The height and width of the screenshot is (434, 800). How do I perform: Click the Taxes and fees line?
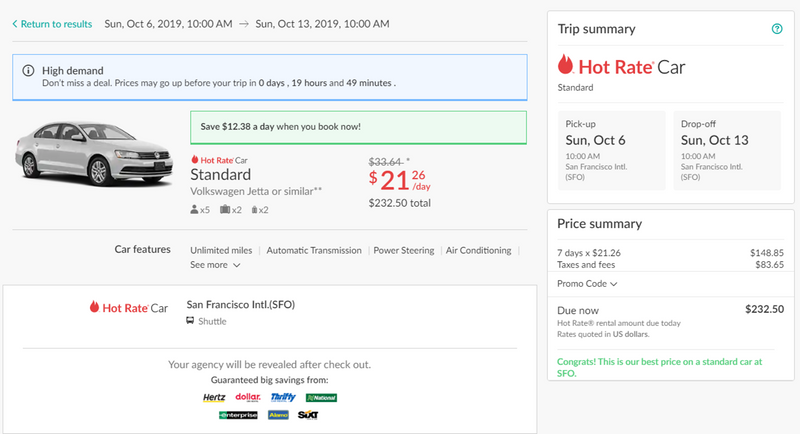(670, 265)
